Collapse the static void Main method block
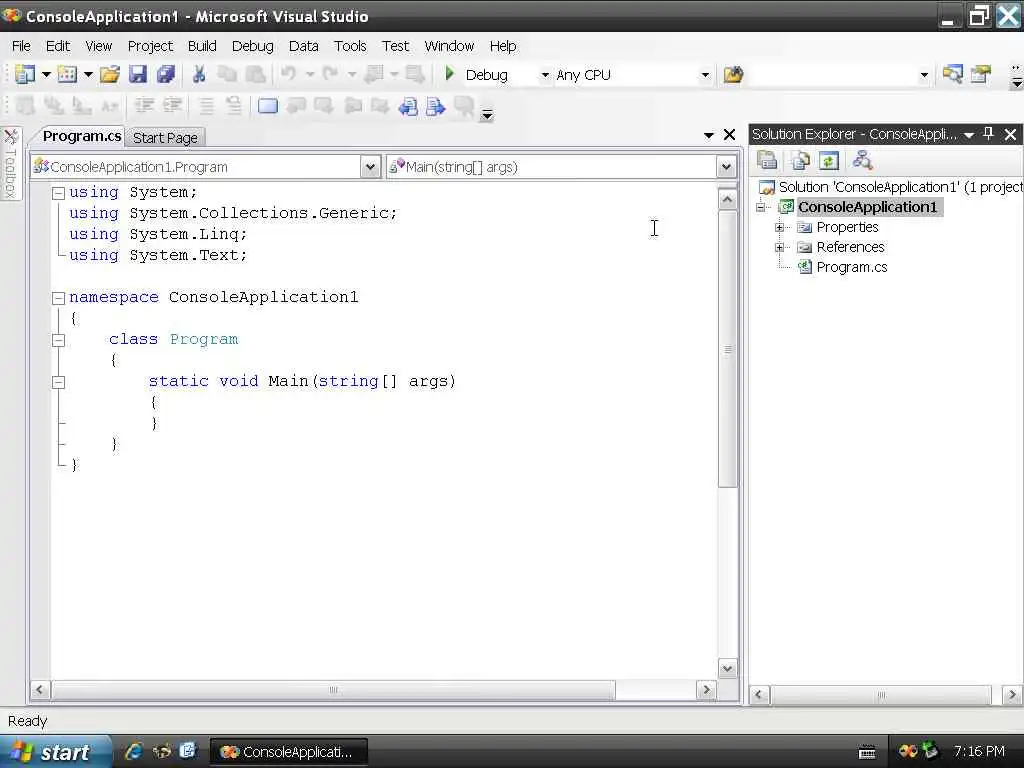 (58, 382)
